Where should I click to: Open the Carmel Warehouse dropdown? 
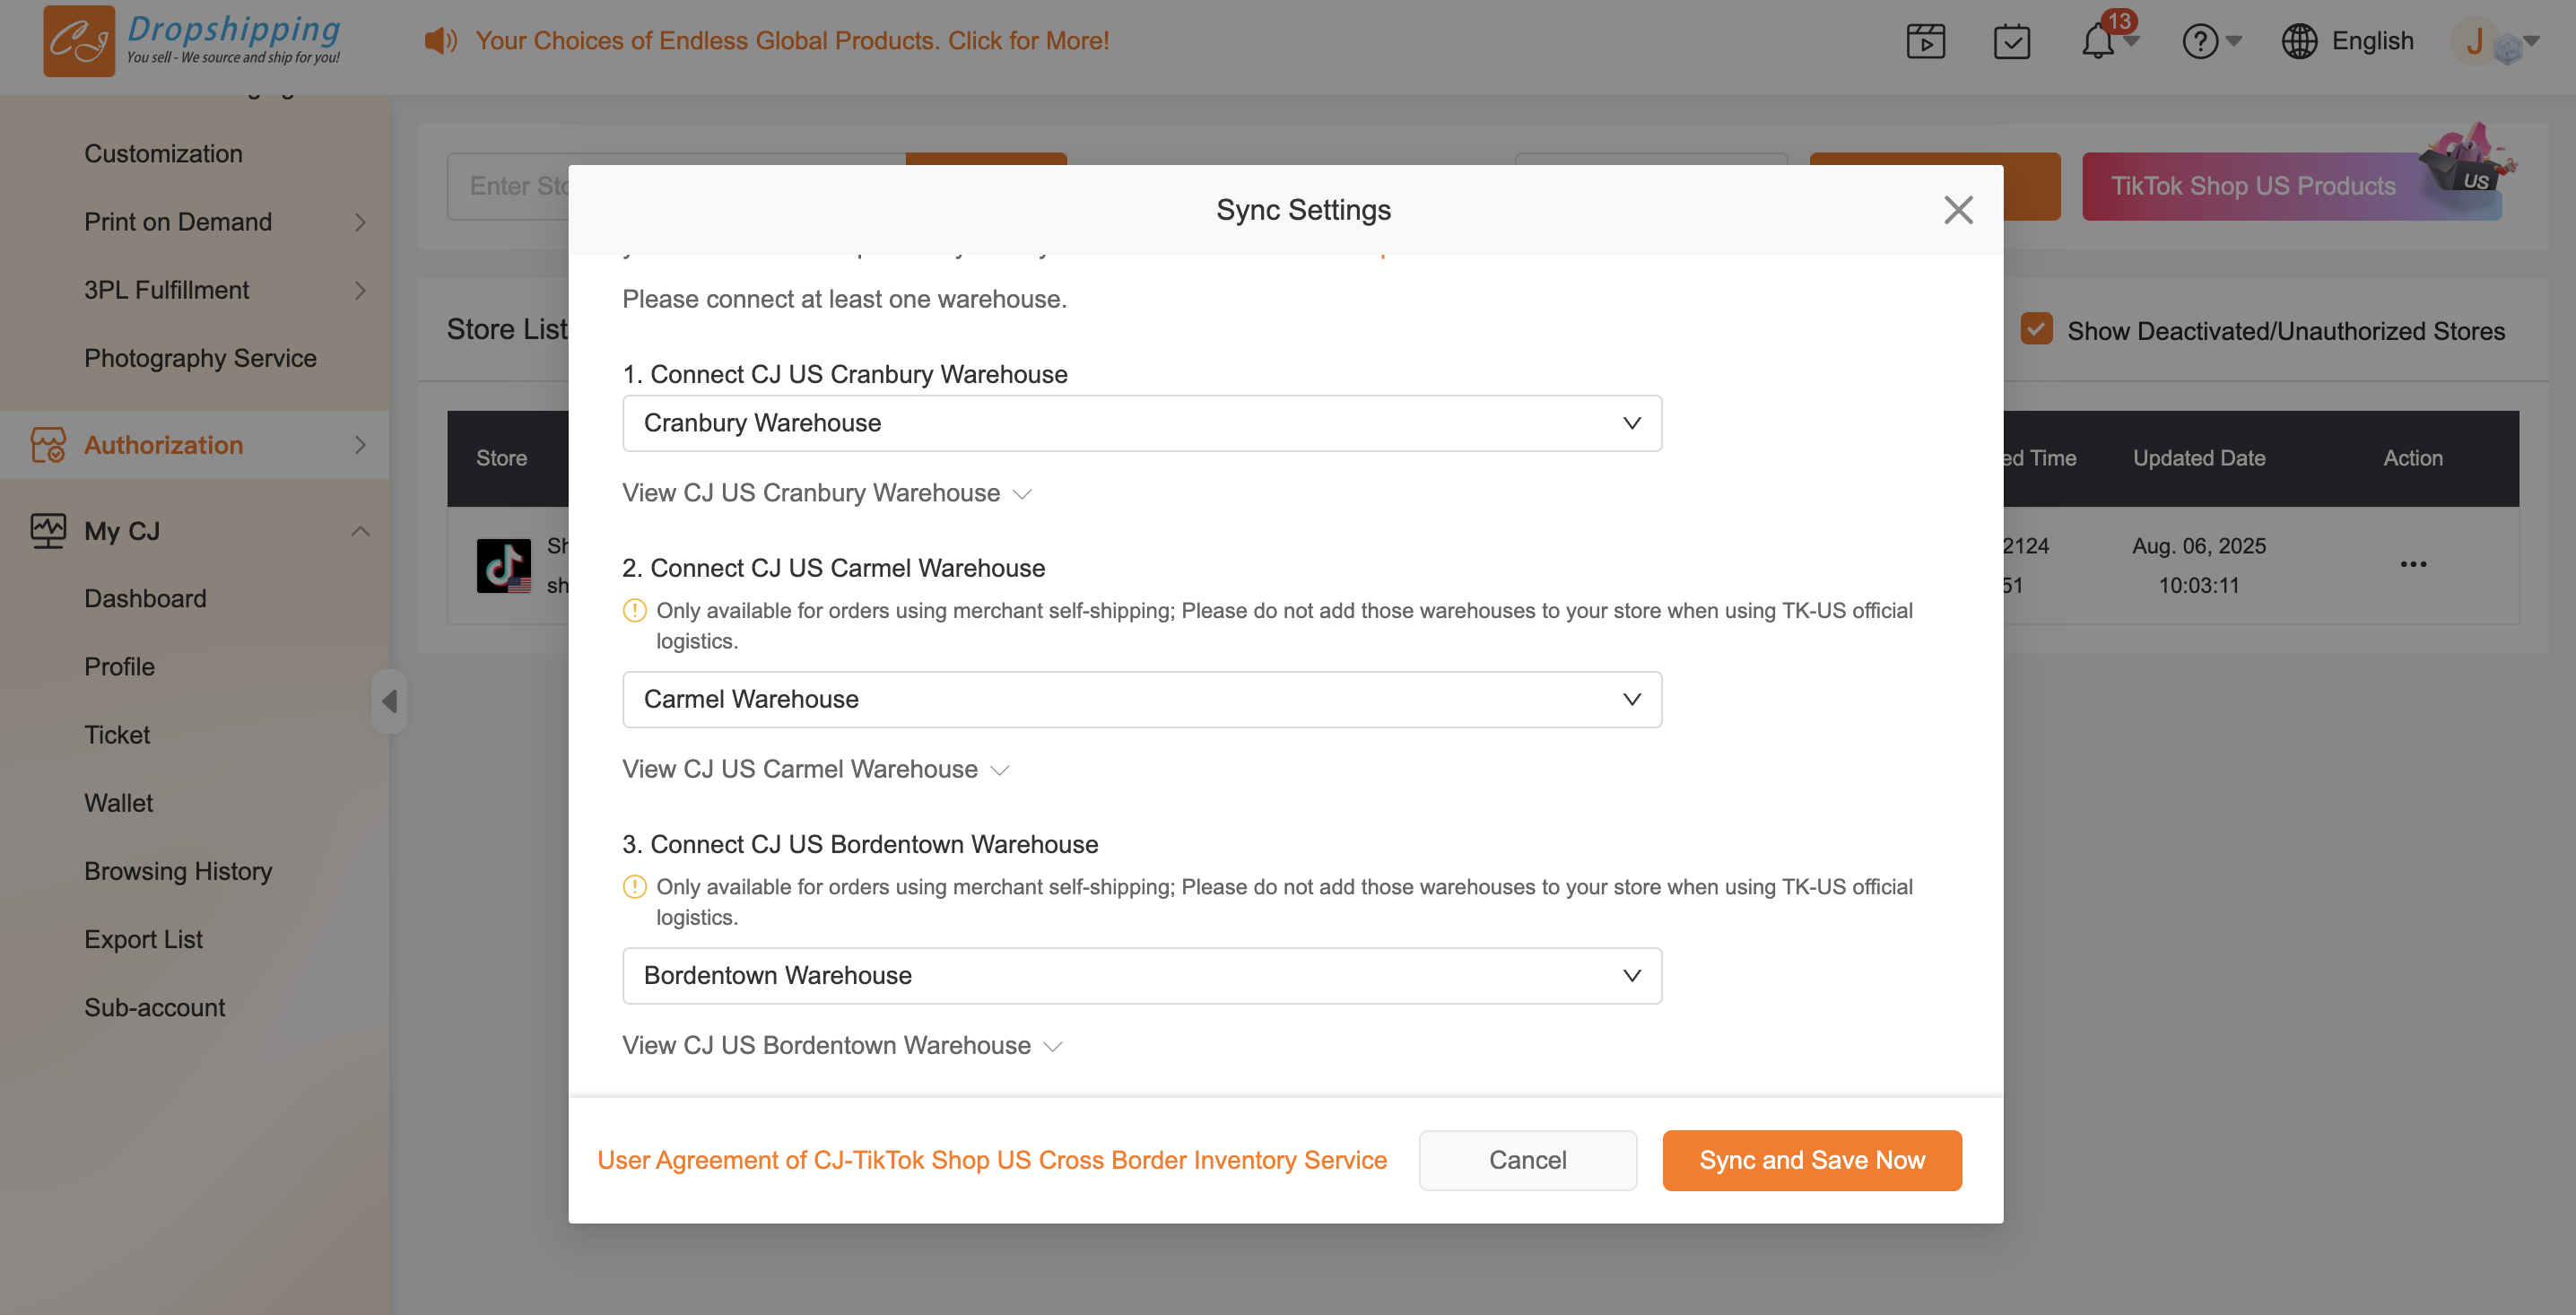click(1141, 699)
